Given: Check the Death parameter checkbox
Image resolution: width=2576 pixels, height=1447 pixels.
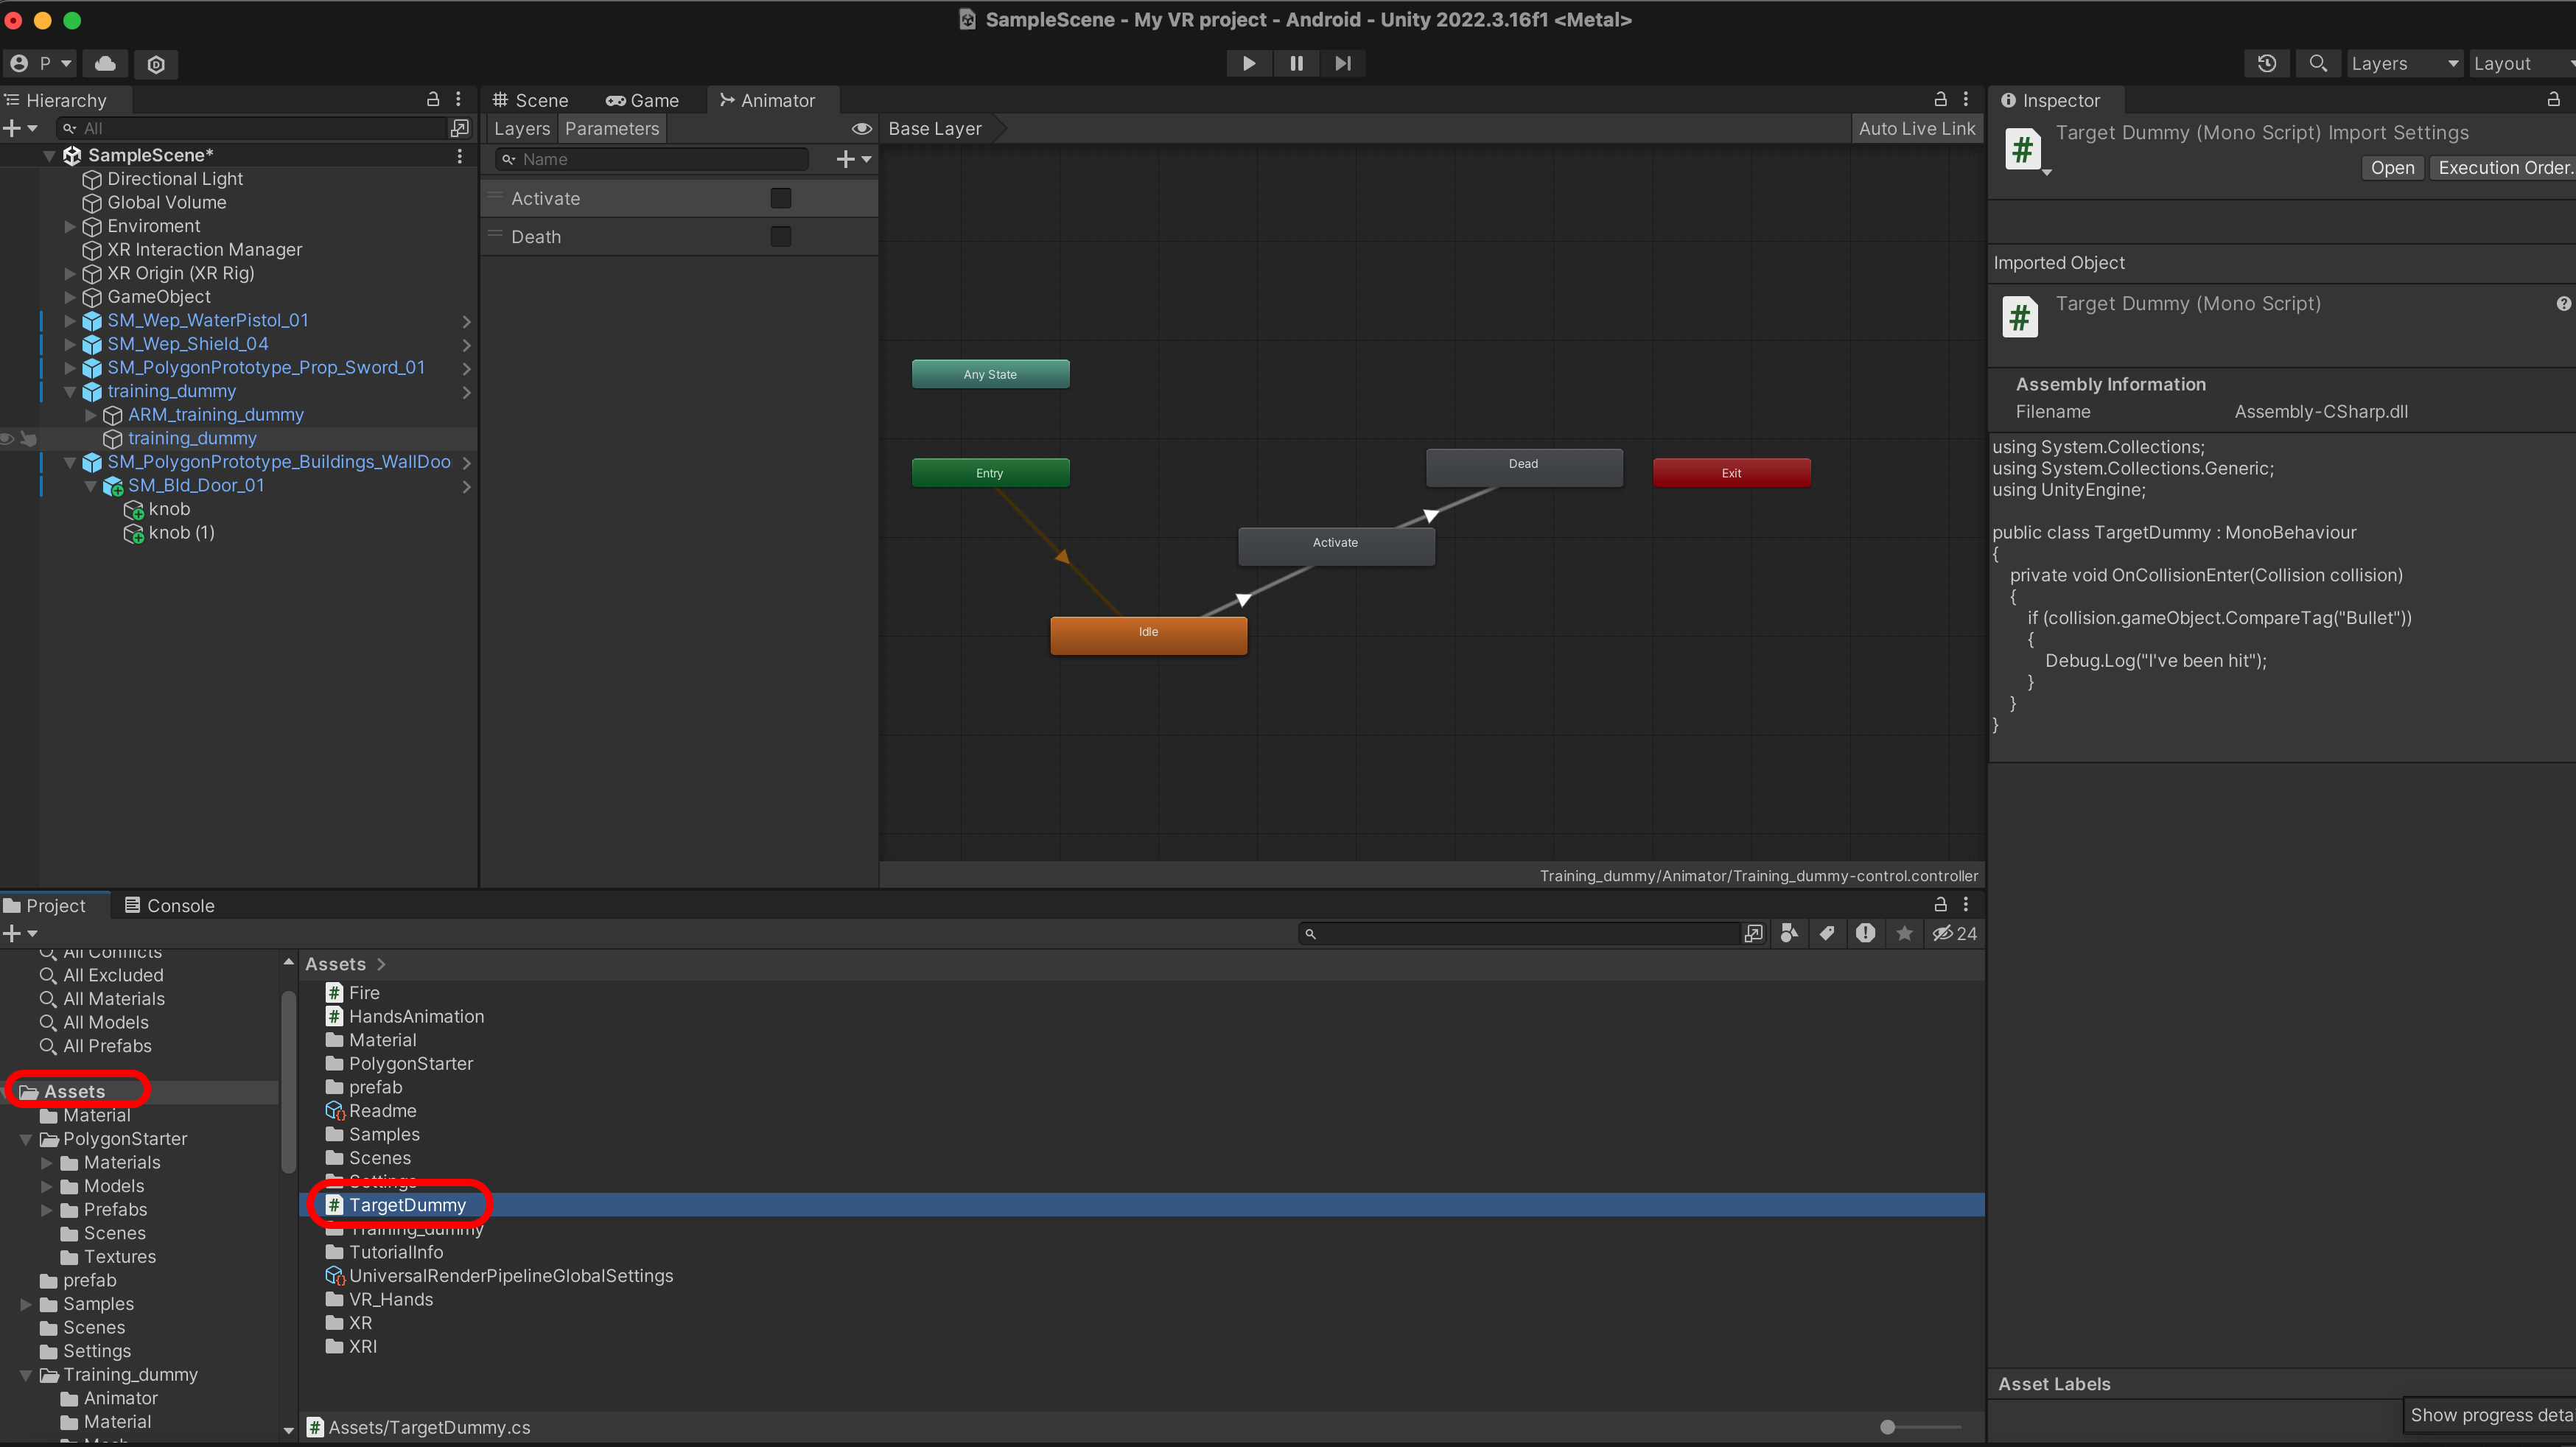Looking at the screenshot, I should [x=780, y=236].
